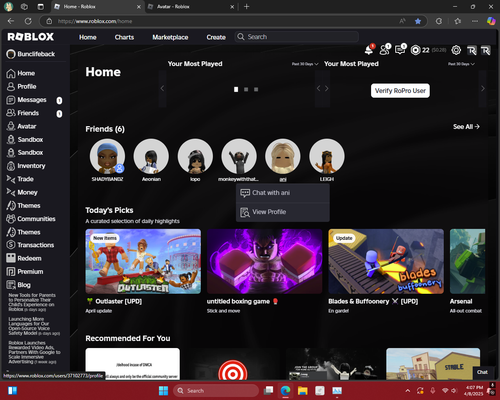Refresh the page
500x400 pixels.
pos(28,21)
